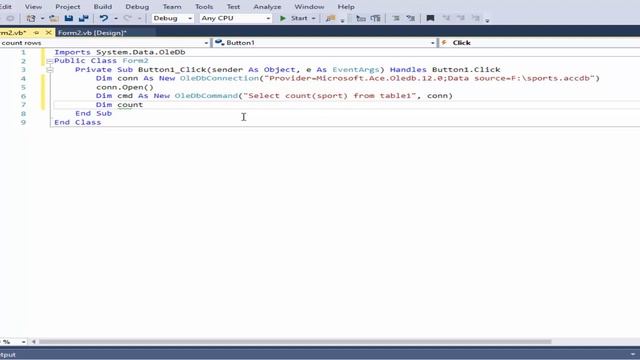The width and height of the screenshot is (640, 360).
Task: Comment out the selected lines icon
Action: [396, 18]
